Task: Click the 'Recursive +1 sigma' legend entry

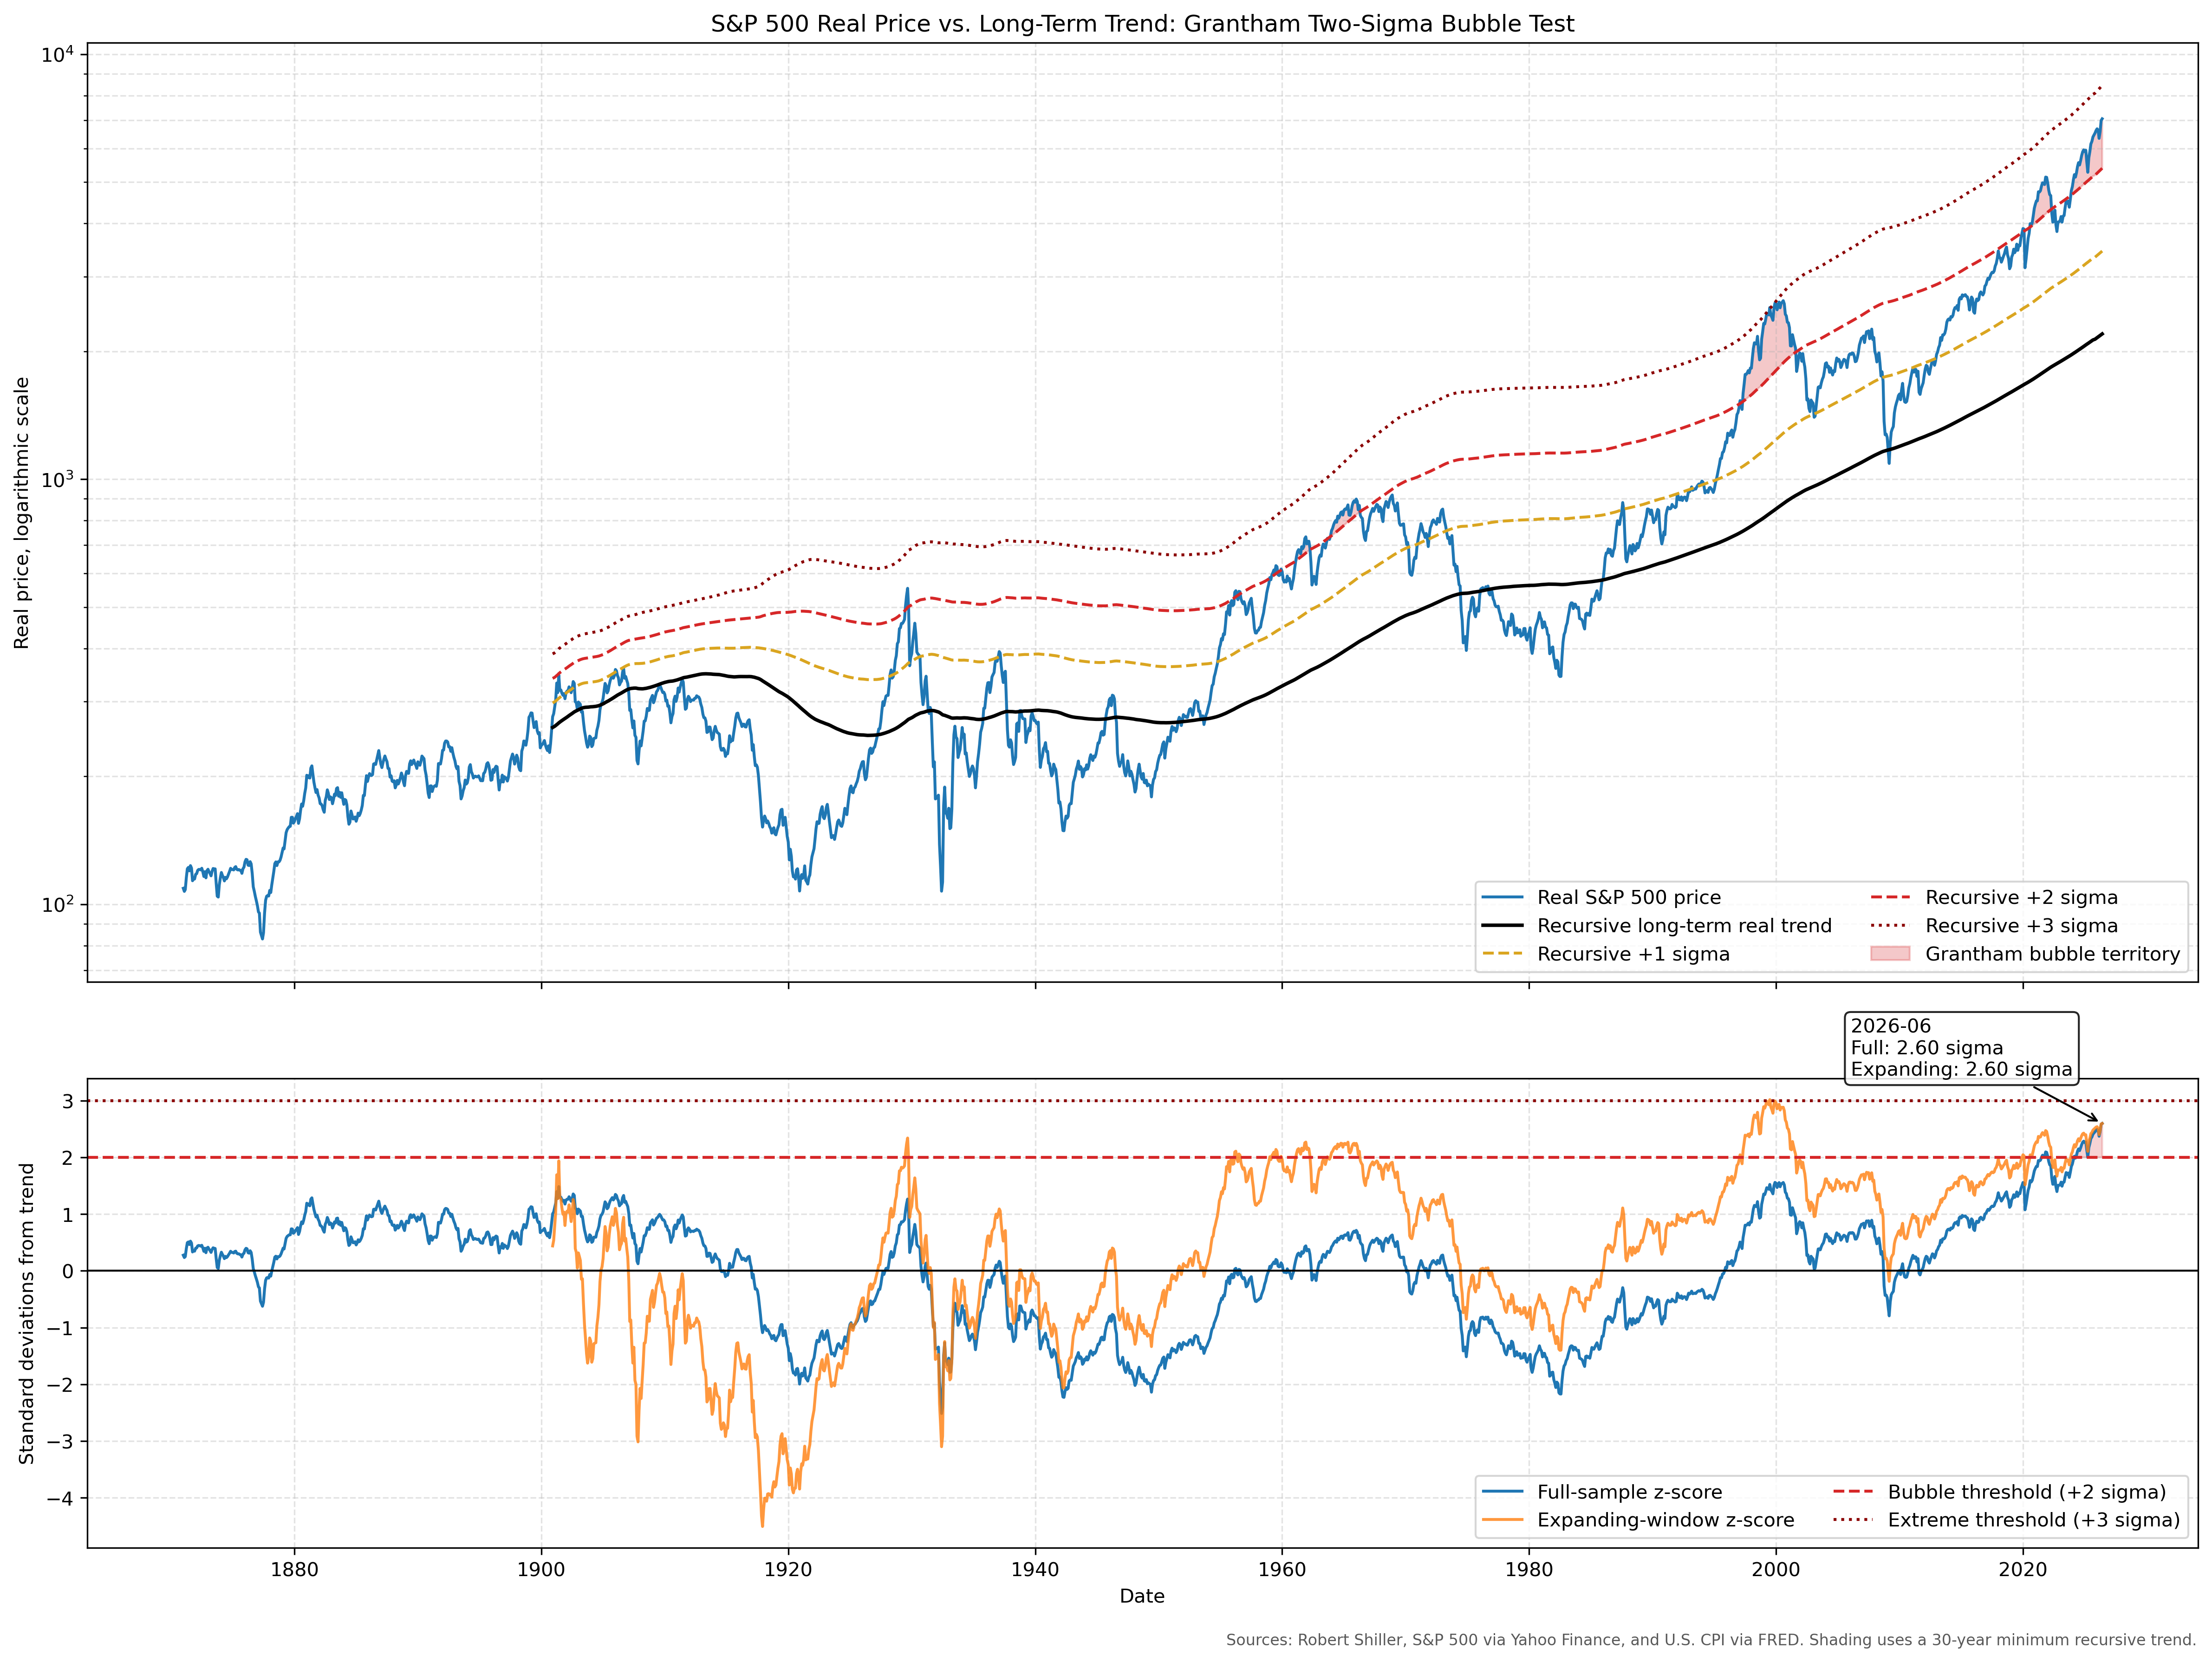Action: click(1606, 954)
